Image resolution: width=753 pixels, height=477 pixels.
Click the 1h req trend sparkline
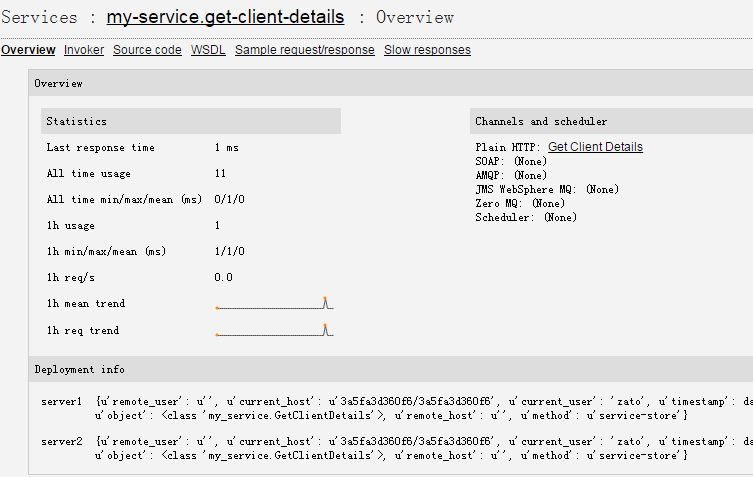pos(274,330)
